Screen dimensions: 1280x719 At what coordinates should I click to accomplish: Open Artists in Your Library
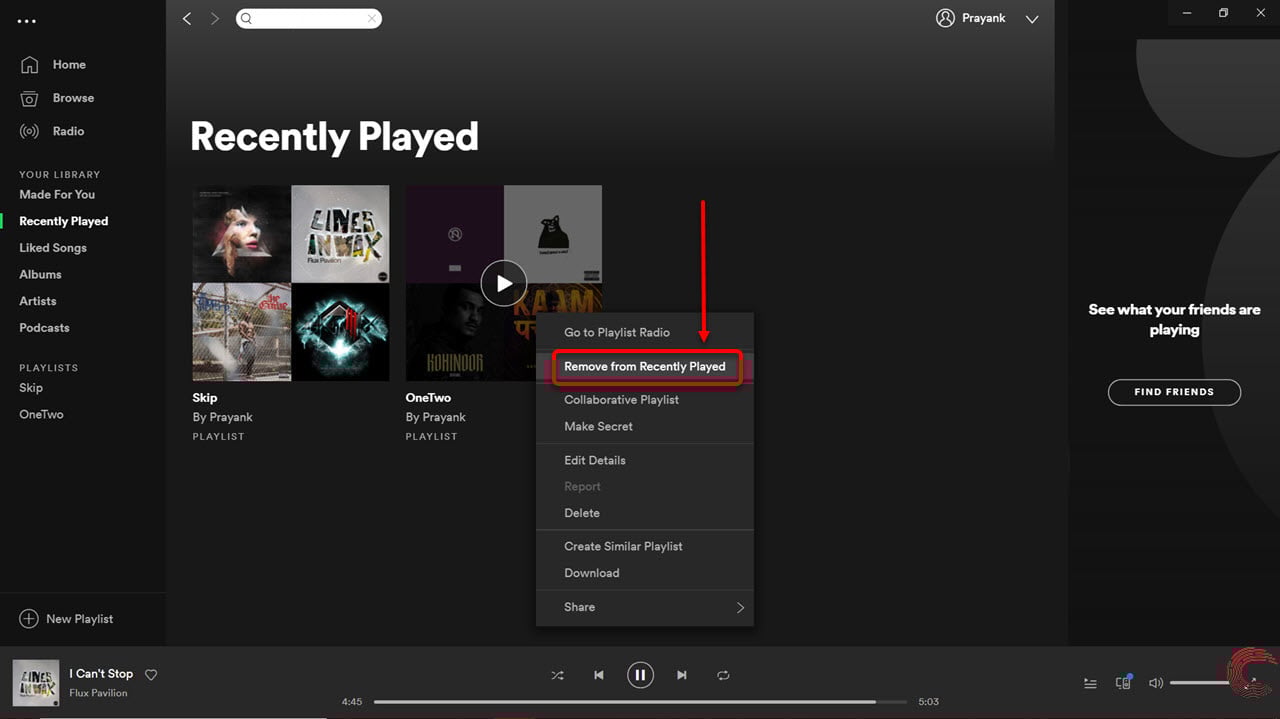tap(37, 301)
